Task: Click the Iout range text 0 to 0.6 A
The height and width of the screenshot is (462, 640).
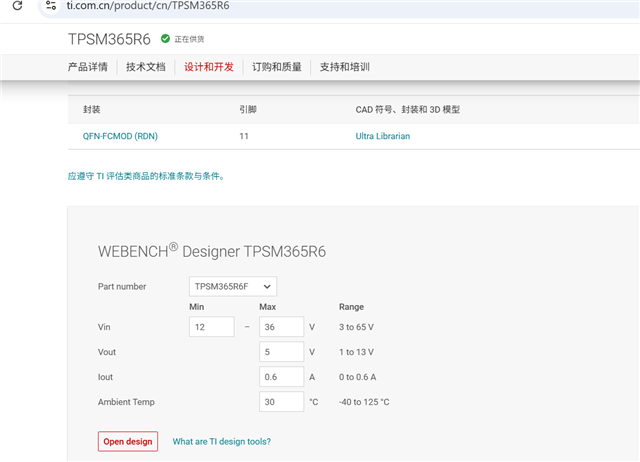Action: pyautogui.click(x=357, y=377)
